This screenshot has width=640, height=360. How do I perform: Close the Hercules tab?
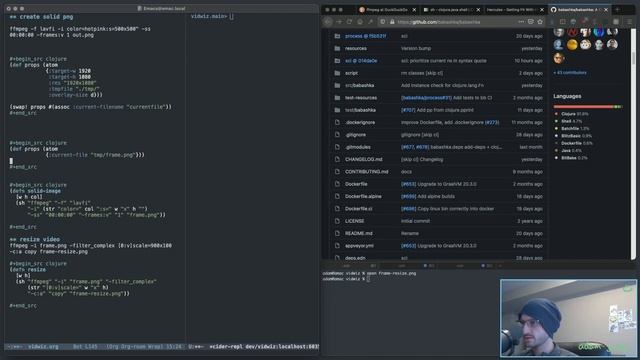(x=542, y=9)
